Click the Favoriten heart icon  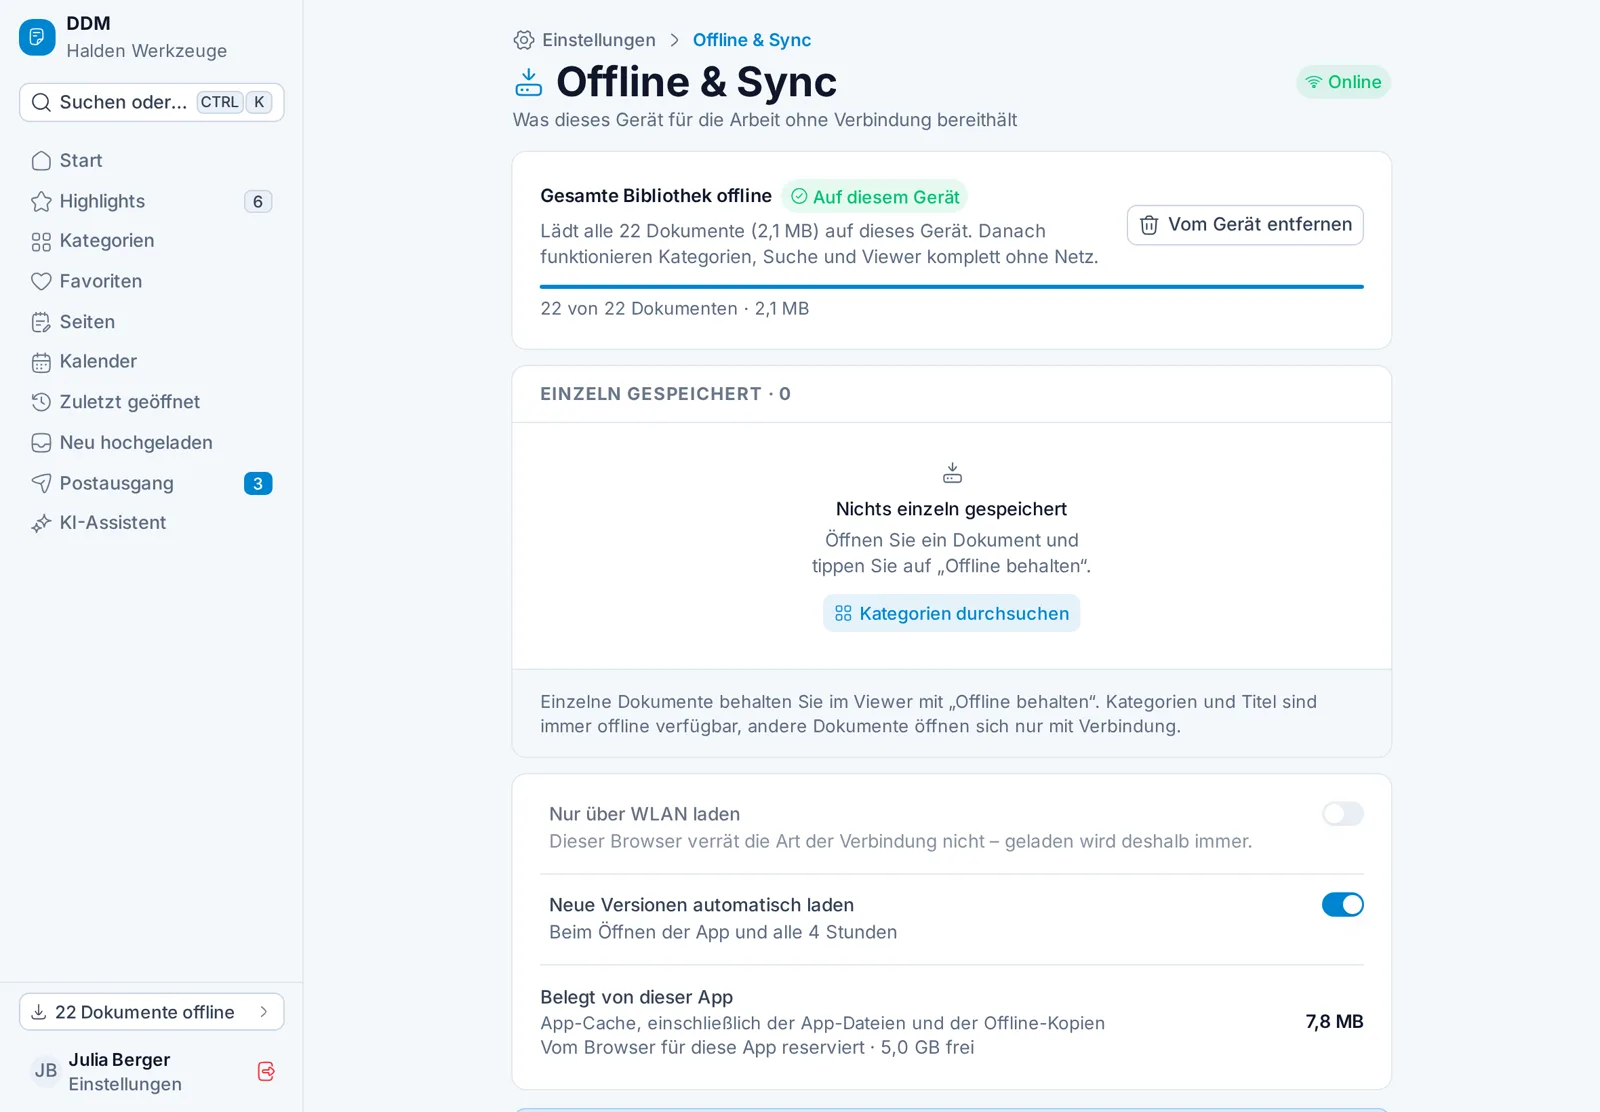coord(41,282)
